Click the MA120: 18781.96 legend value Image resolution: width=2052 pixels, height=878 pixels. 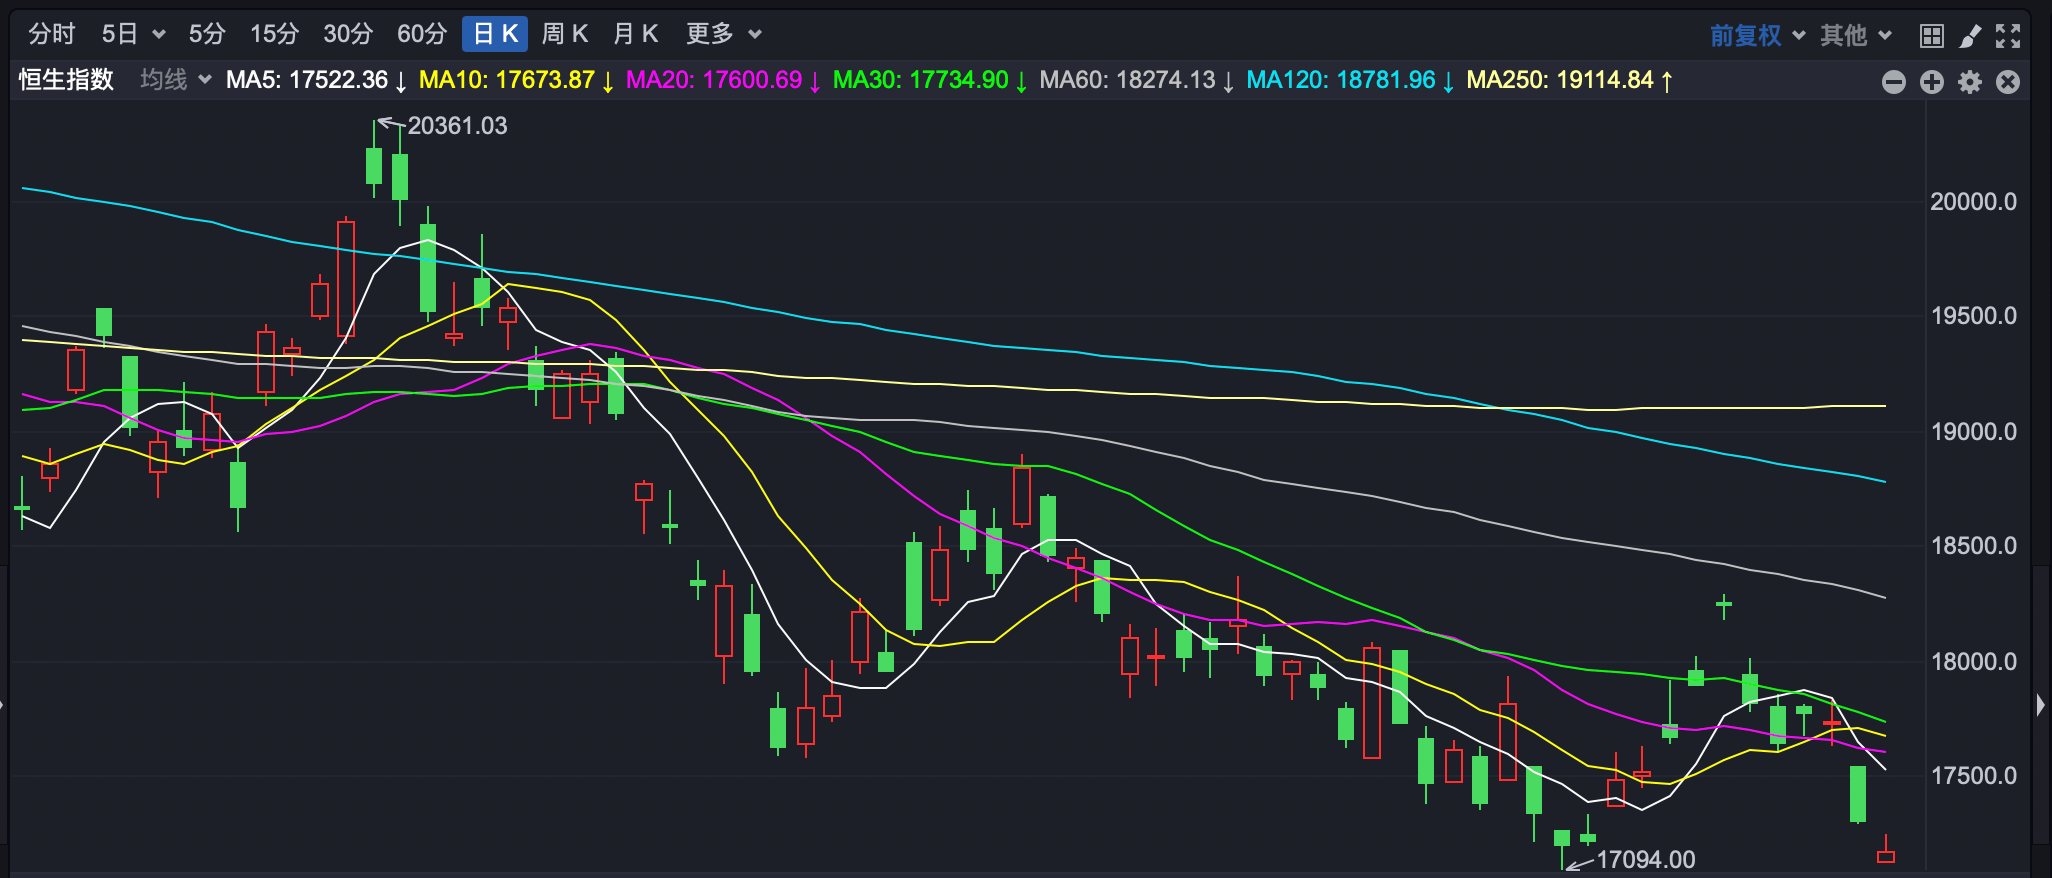click(1350, 80)
